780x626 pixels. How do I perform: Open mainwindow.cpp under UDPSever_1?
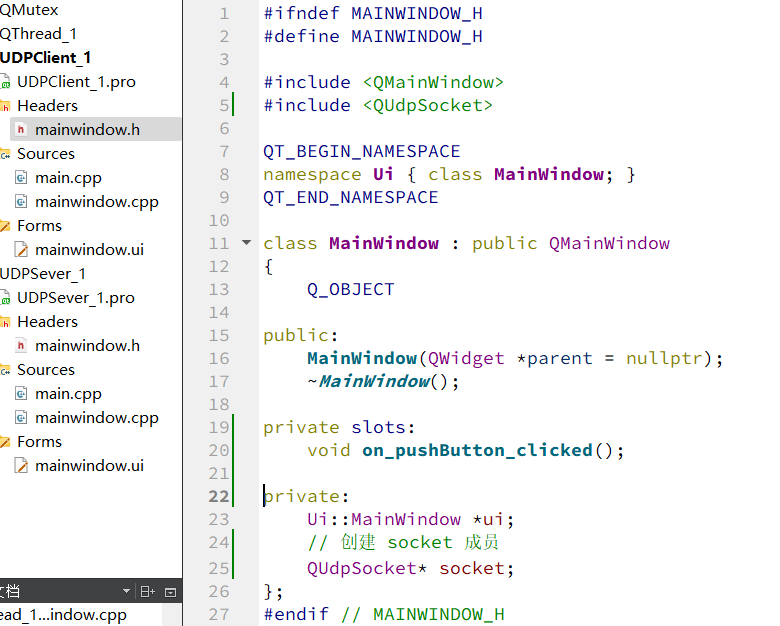point(97,418)
